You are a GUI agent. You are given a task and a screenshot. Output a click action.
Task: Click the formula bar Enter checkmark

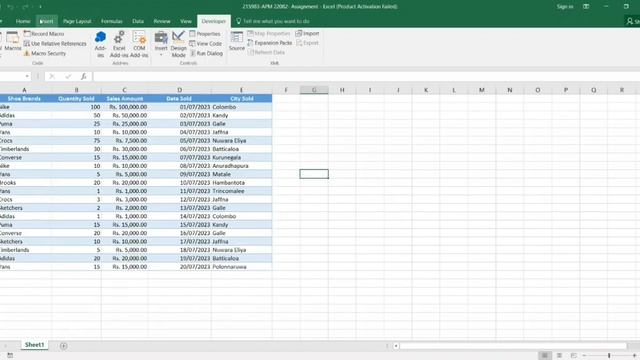pyautogui.click(x=68, y=76)
